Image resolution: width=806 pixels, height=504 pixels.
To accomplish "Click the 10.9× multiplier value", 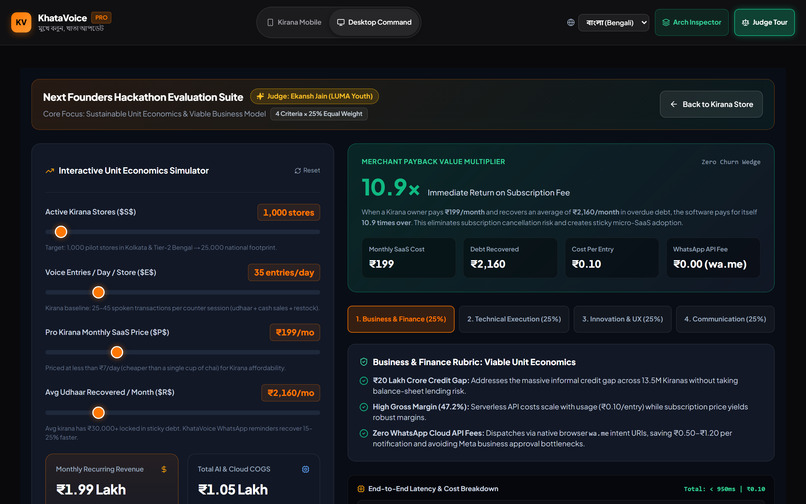I will [391, 188].
